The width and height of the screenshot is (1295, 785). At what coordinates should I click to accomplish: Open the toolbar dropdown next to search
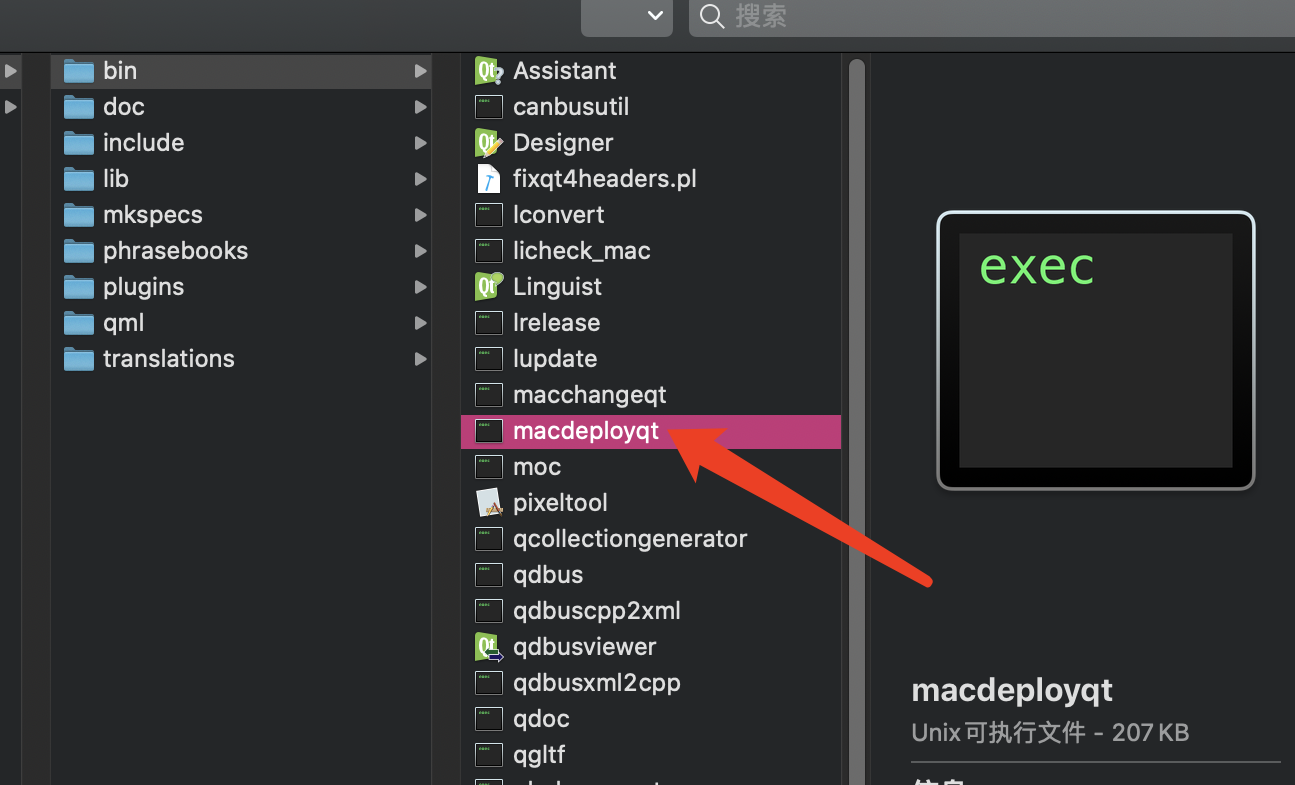click(627, 17)
